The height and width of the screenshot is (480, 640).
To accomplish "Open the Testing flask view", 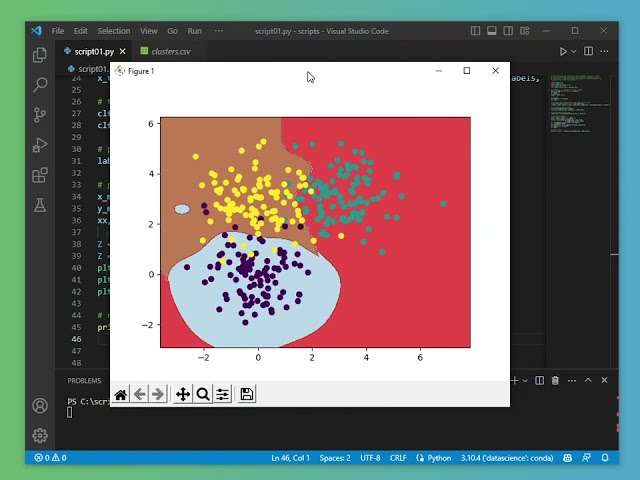I will [x=40, y=205].
